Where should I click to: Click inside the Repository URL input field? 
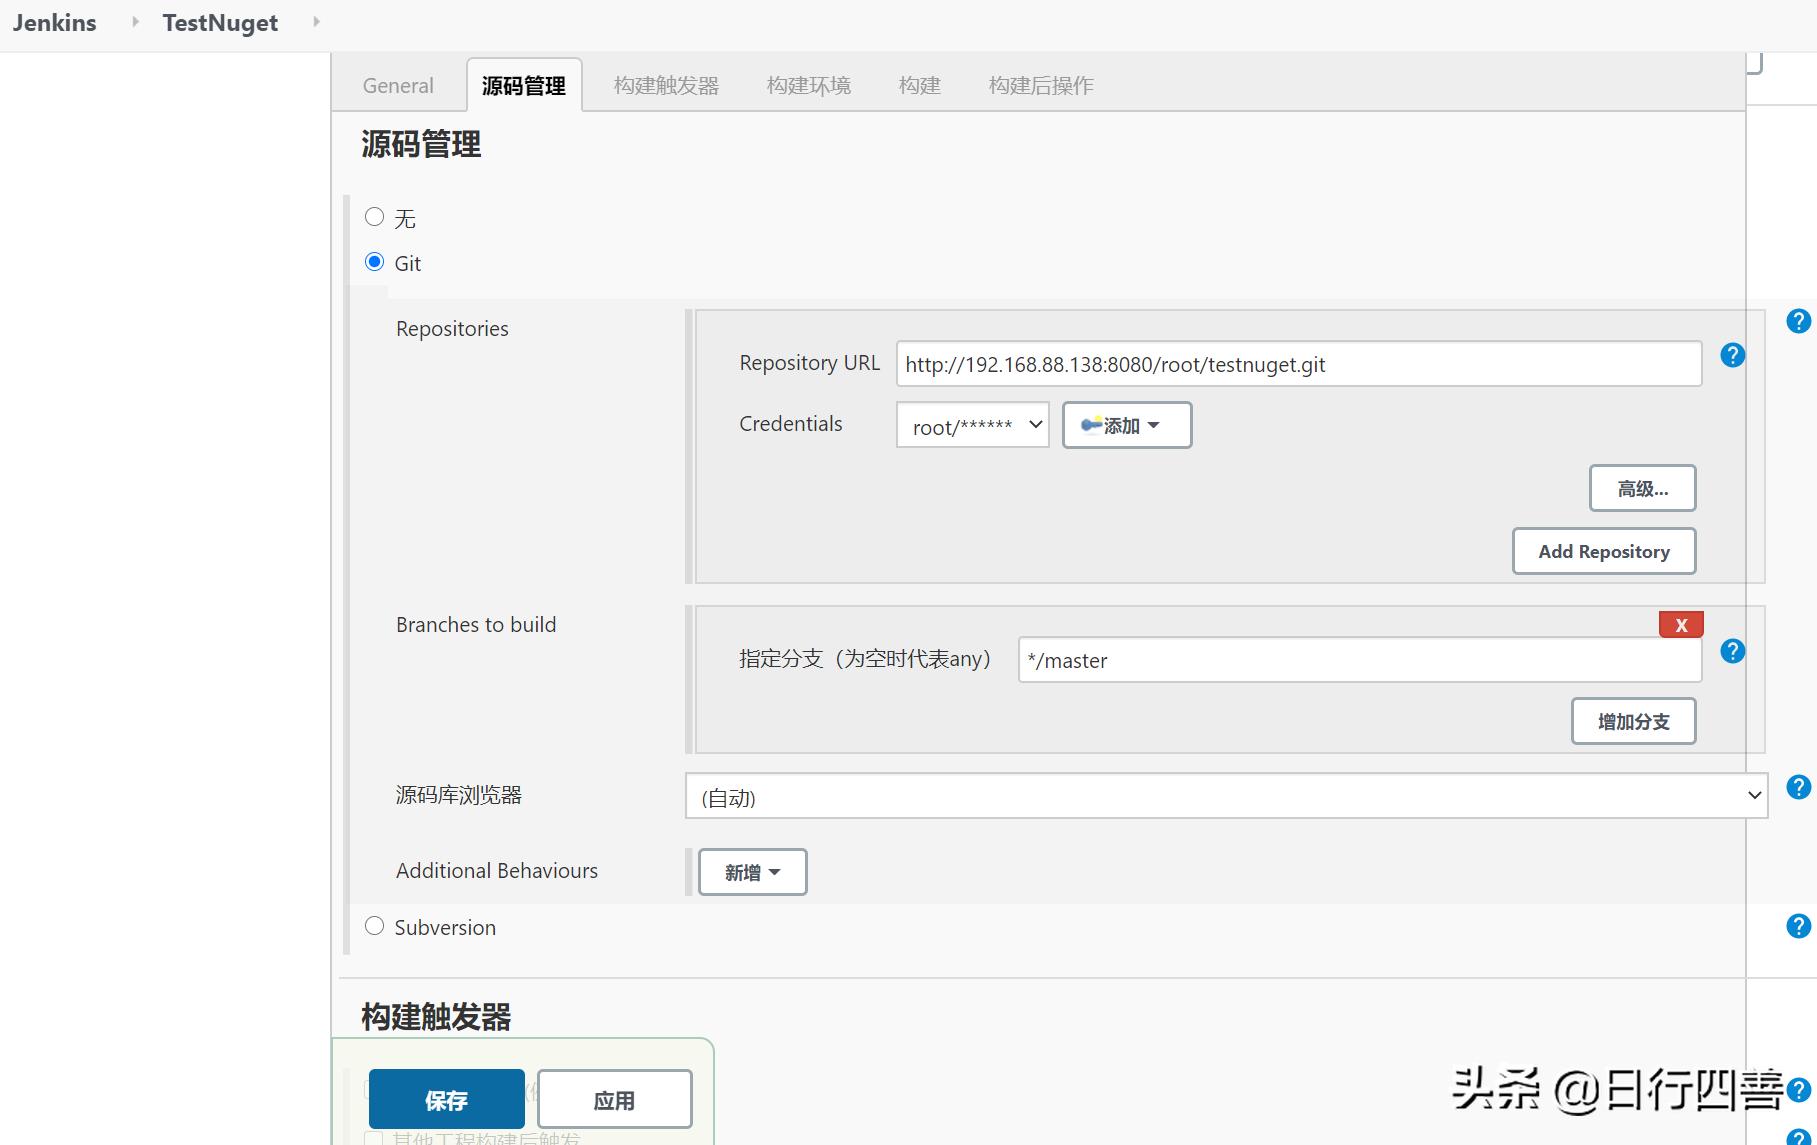1297,364
